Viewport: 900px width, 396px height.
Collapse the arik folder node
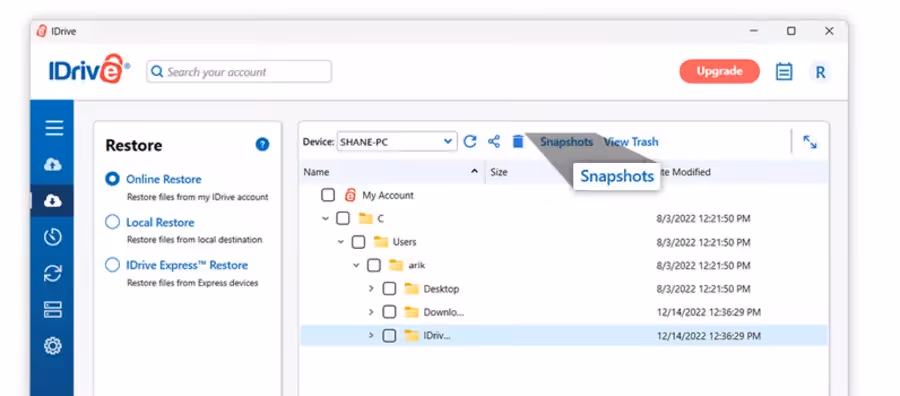pyautogui.click(x=356, y=266)
